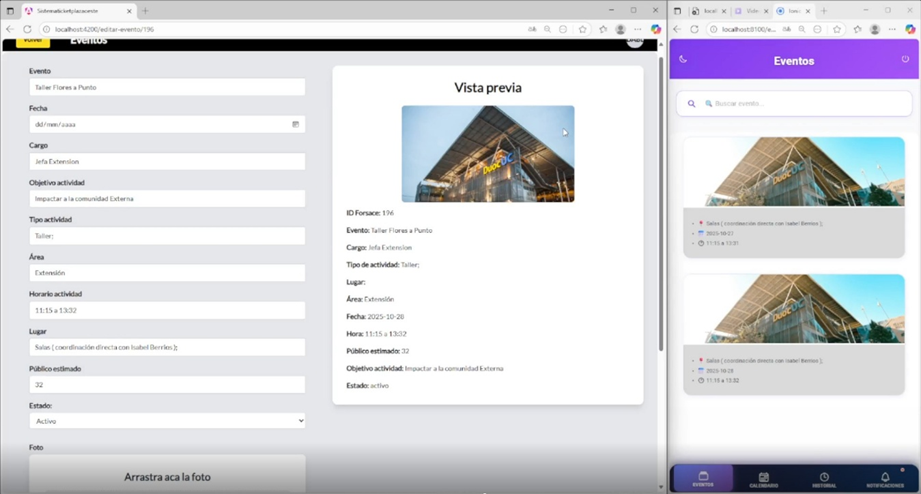This screenshot has width=921, height=494.
Task: Click the first event card image
Action: (793, 172)
